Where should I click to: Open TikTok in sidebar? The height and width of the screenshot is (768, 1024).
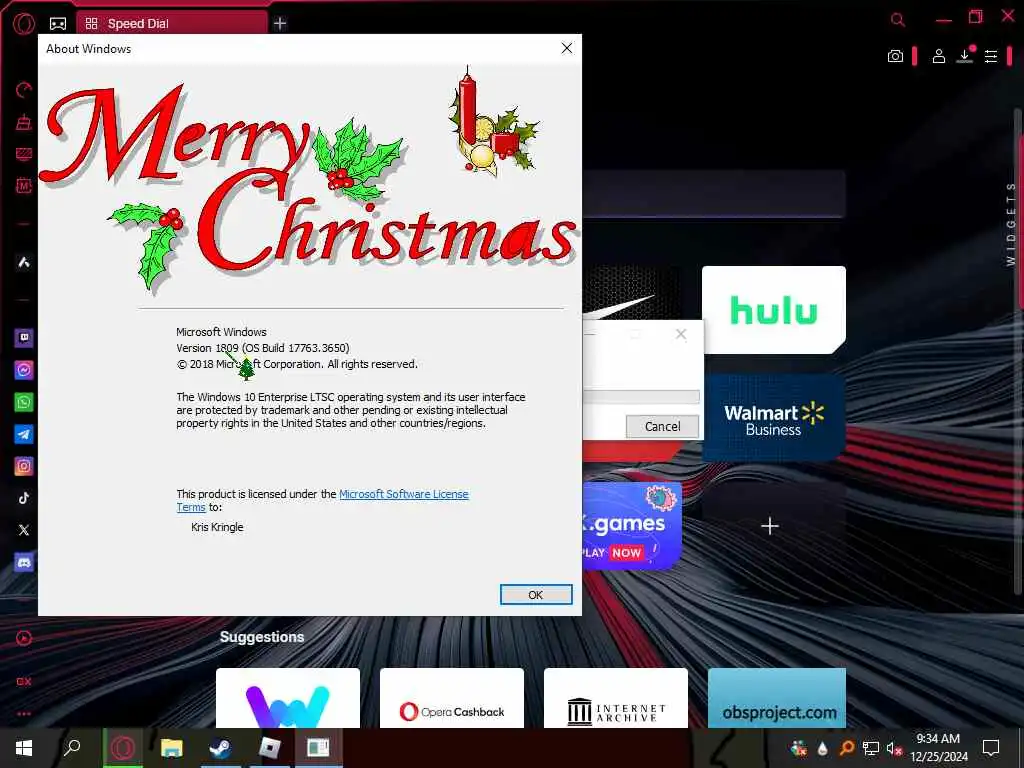coord(24,498)
